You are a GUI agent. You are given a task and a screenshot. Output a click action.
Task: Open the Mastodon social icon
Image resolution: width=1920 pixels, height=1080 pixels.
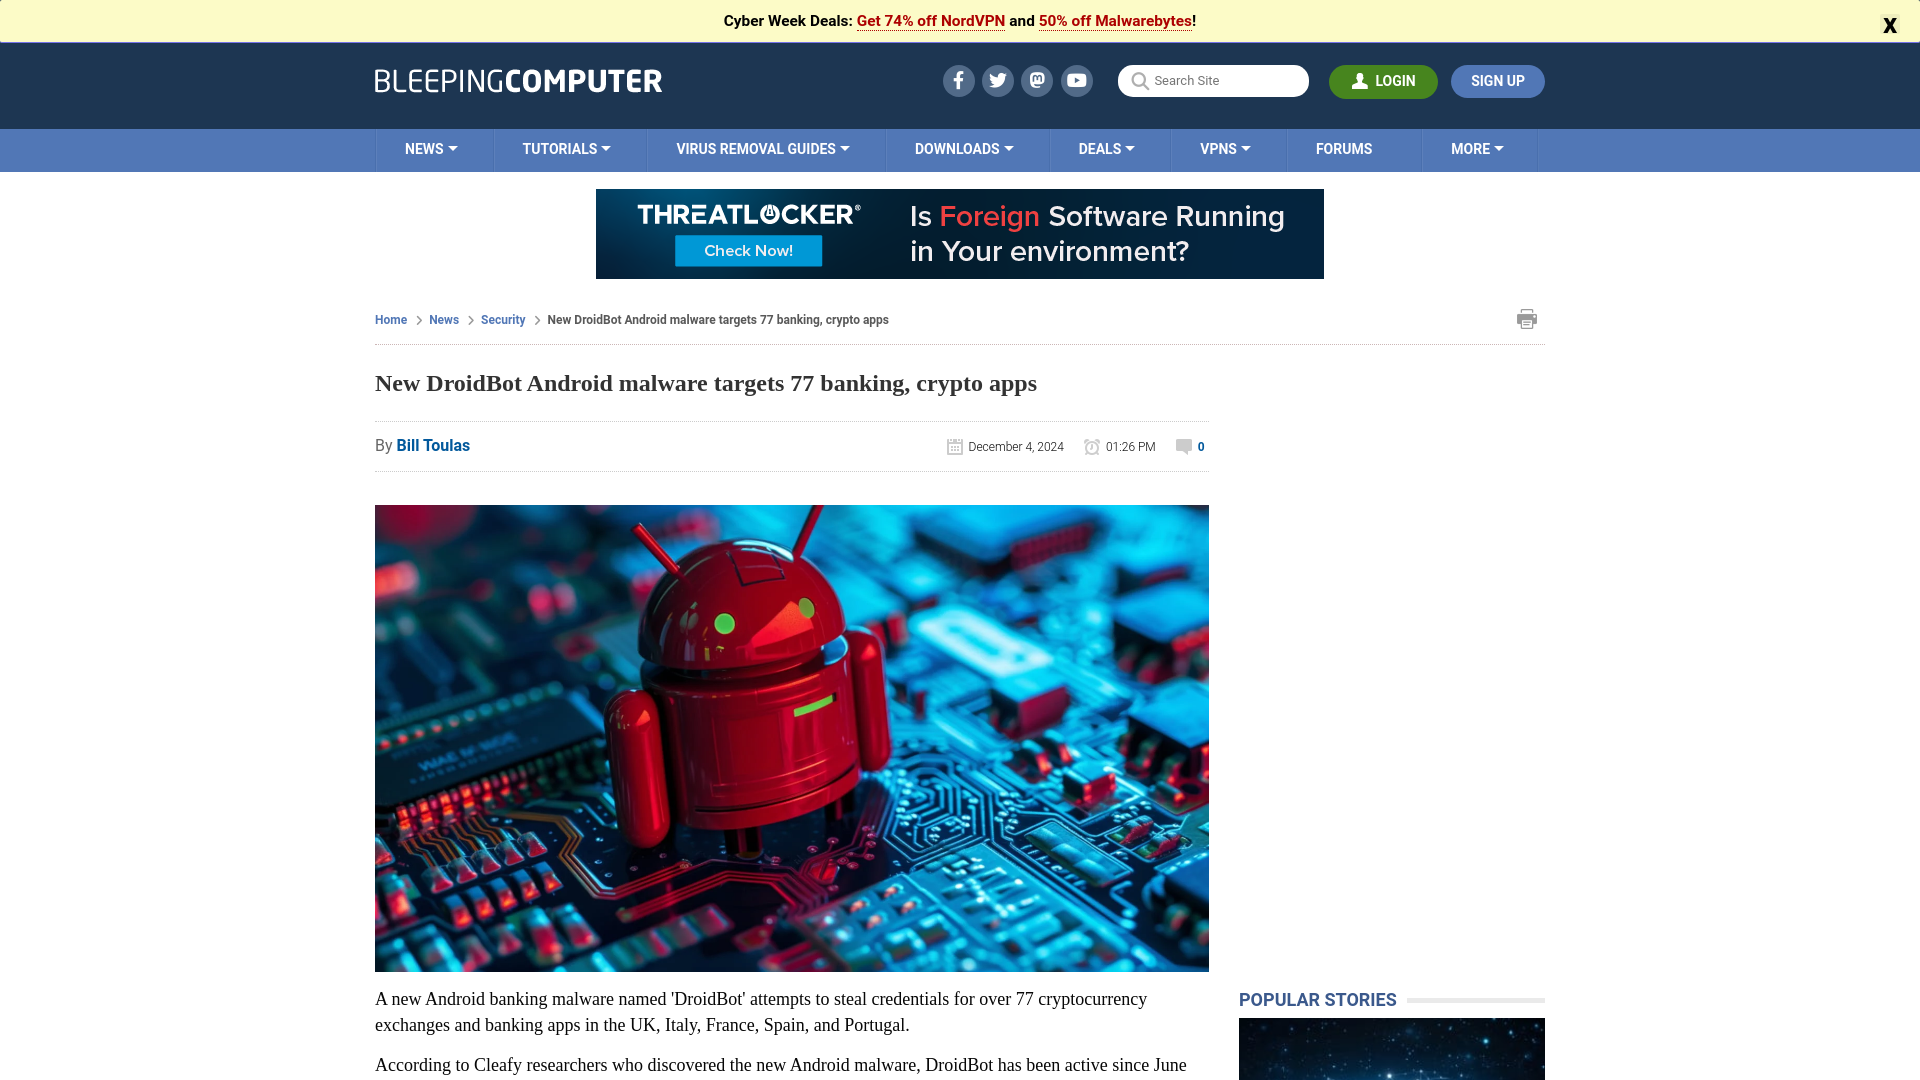pyautogui.click(x=1037, y=81)
